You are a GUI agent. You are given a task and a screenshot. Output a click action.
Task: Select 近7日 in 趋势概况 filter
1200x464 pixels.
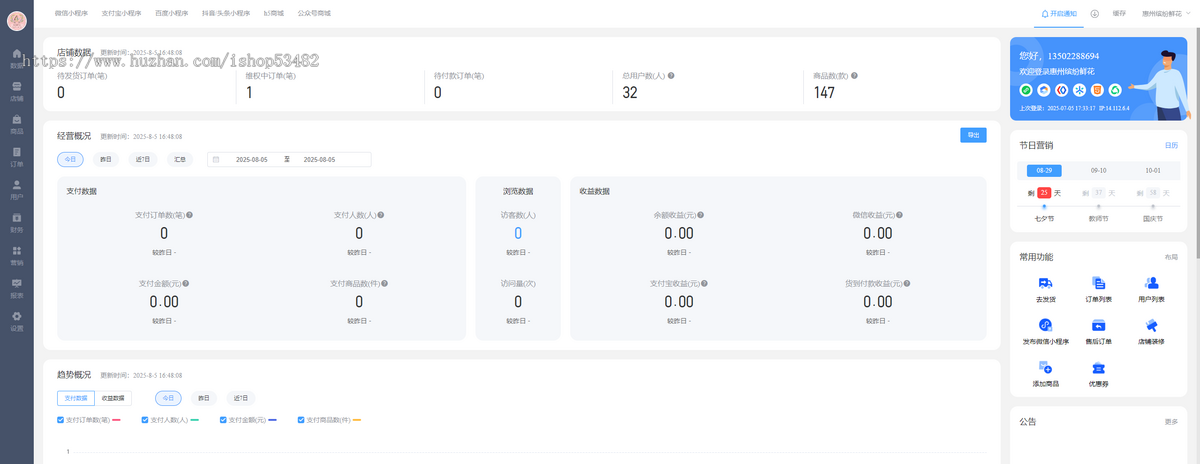pos(241,398)
